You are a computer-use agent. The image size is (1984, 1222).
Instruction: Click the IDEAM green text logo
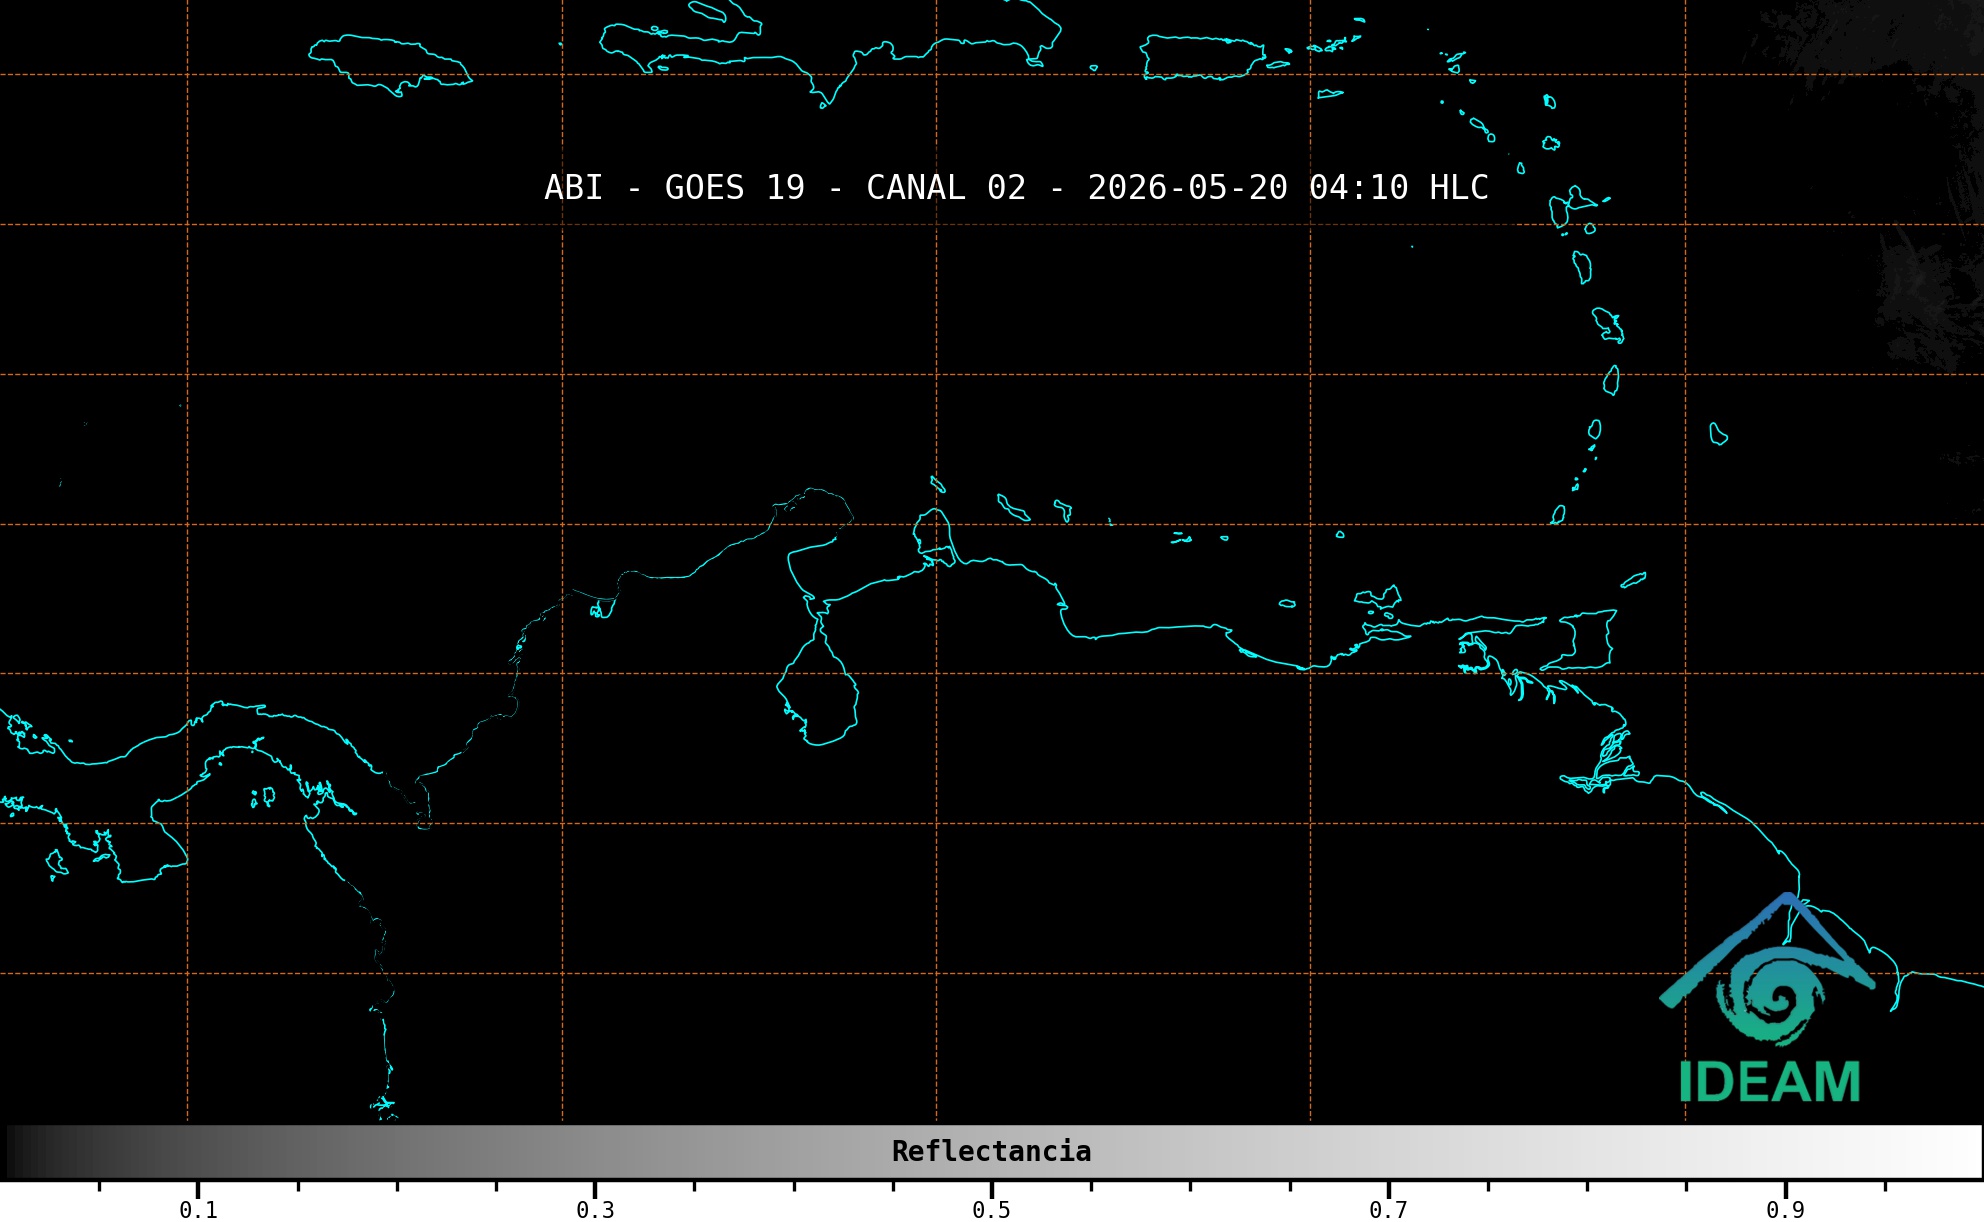[x=1769, y=1082]
